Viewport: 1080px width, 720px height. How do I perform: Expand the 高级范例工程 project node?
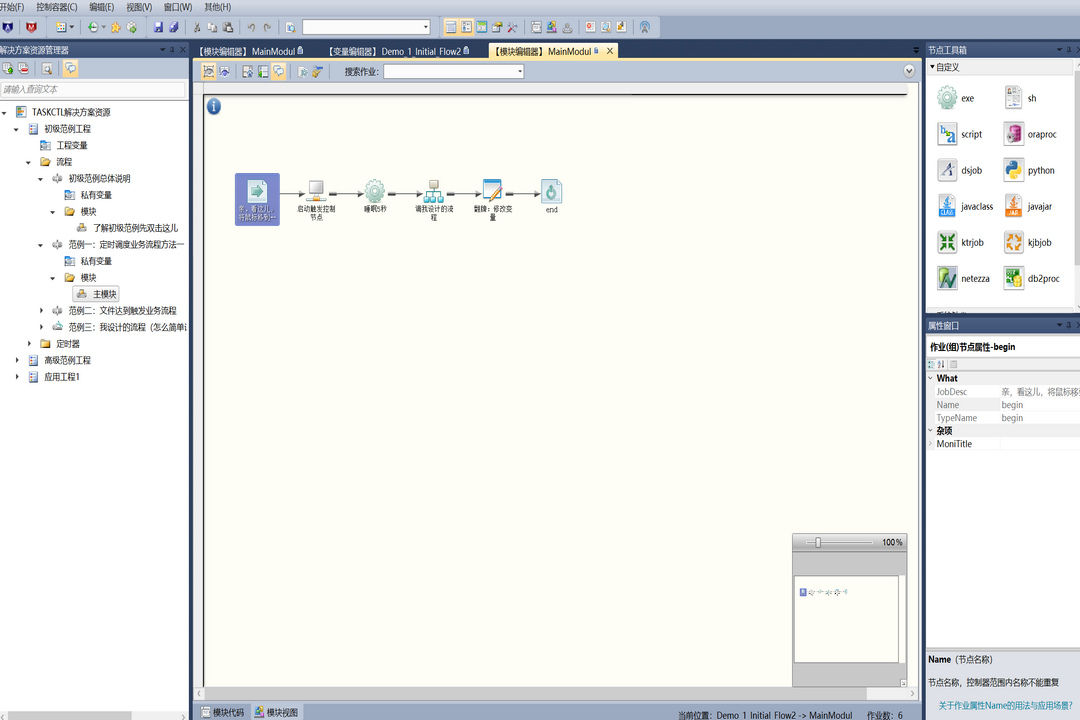pos(17,360)
